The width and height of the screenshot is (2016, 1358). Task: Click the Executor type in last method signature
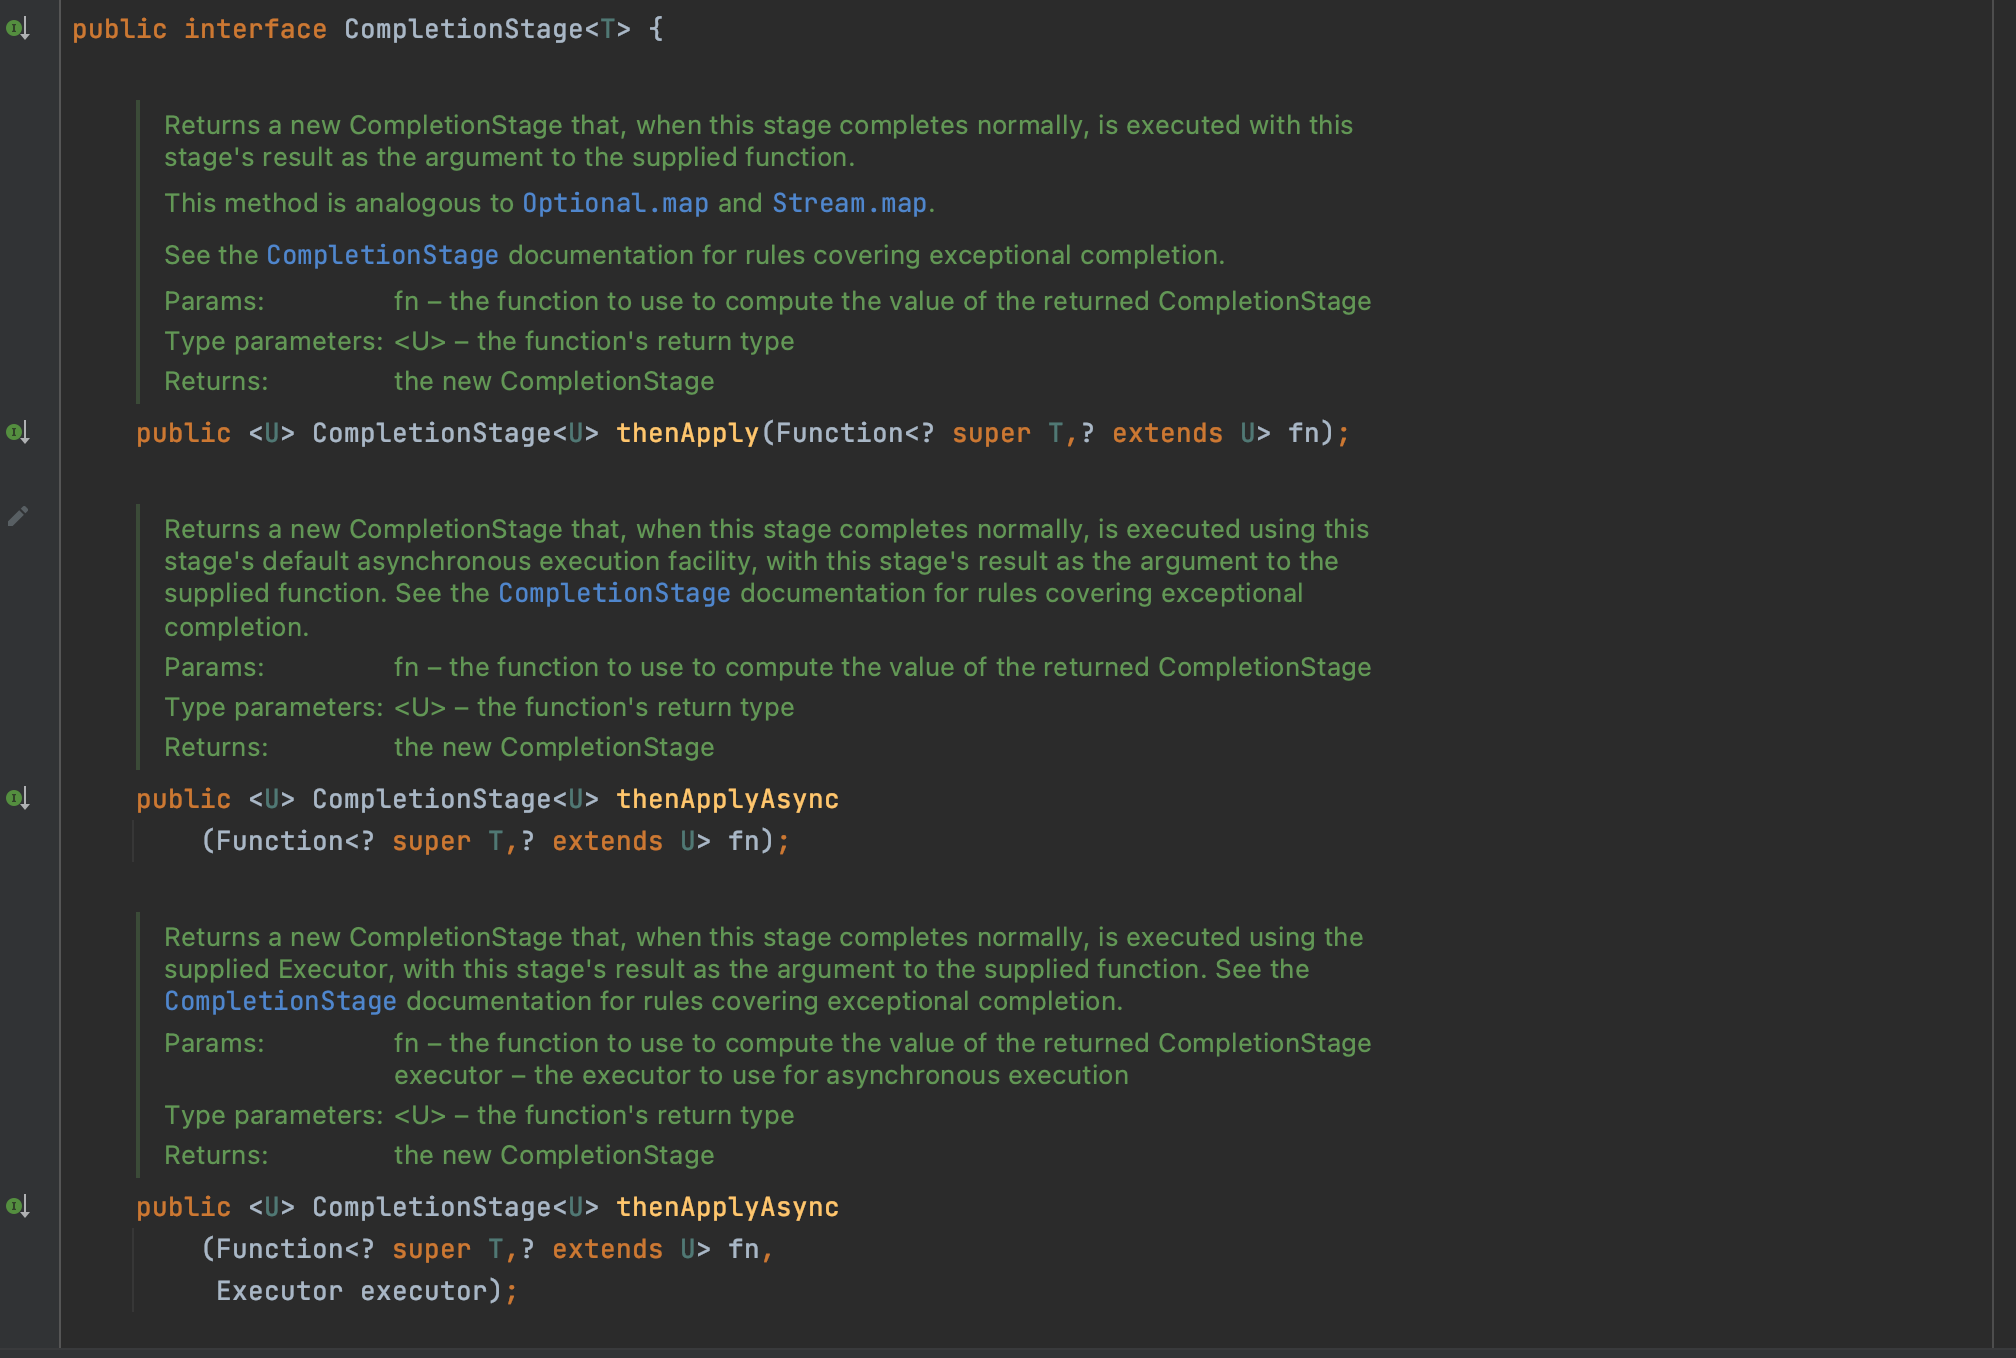tap(279, 1291)
